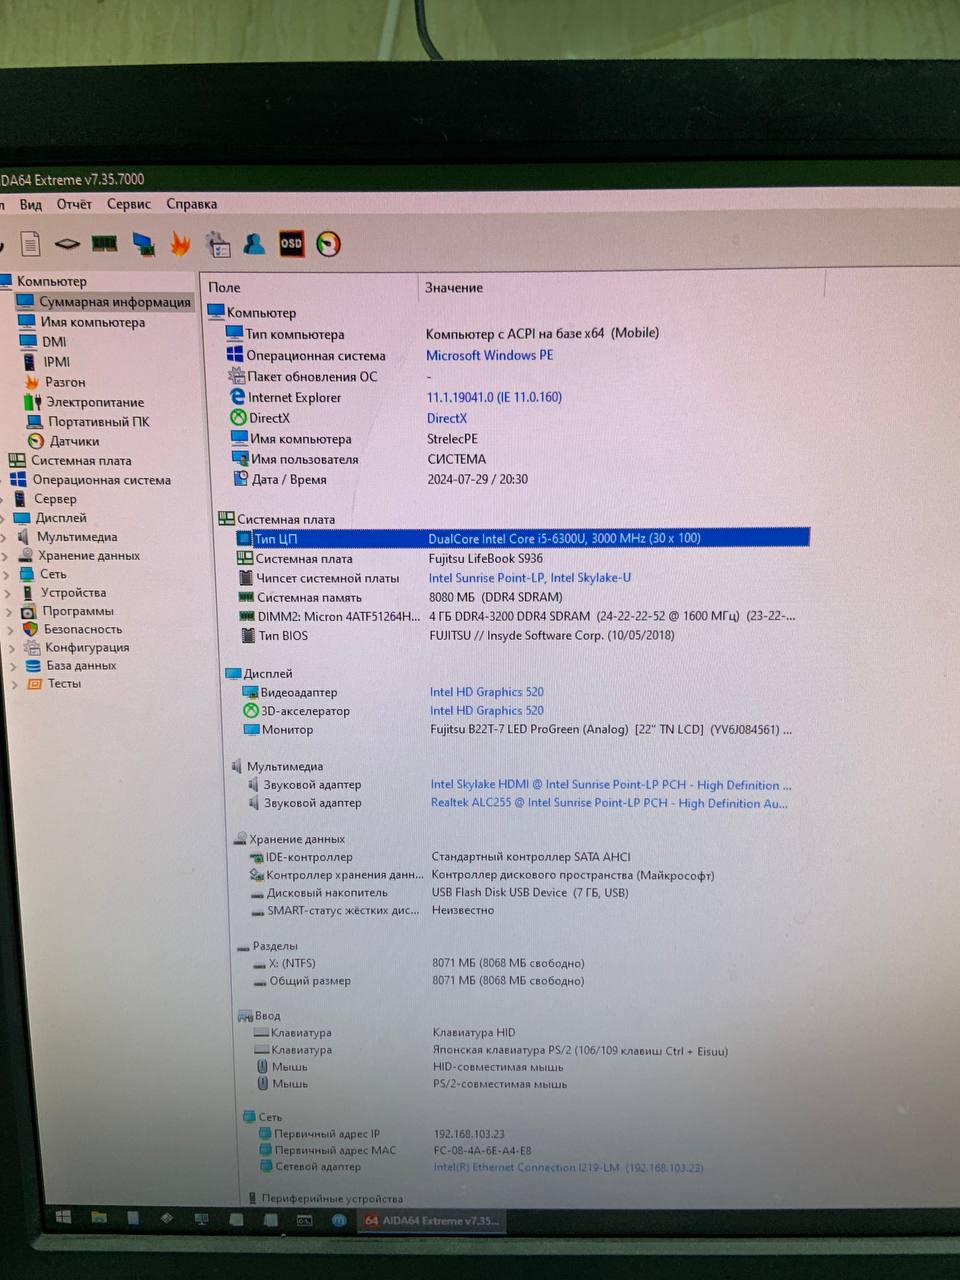Click the Microsoft Windows PE link

(x=489, y=355)
